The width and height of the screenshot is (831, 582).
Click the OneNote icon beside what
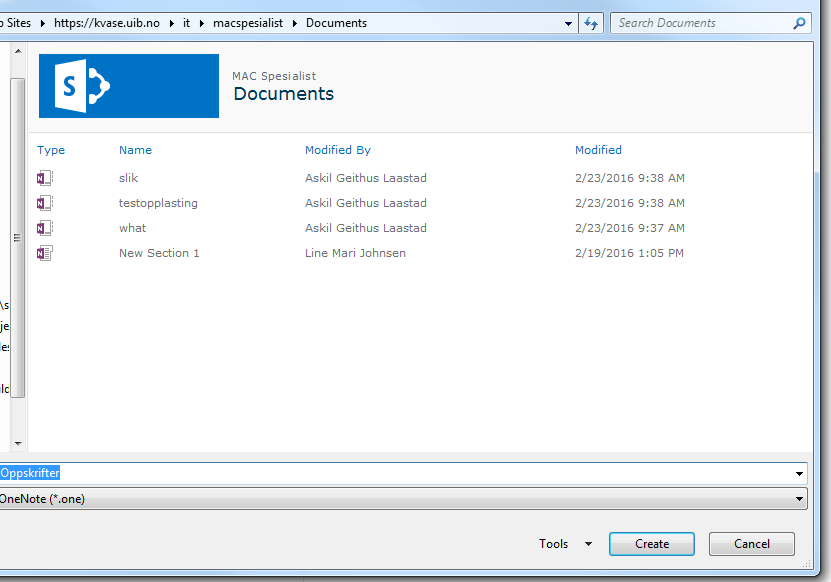[x=44, y=228]
